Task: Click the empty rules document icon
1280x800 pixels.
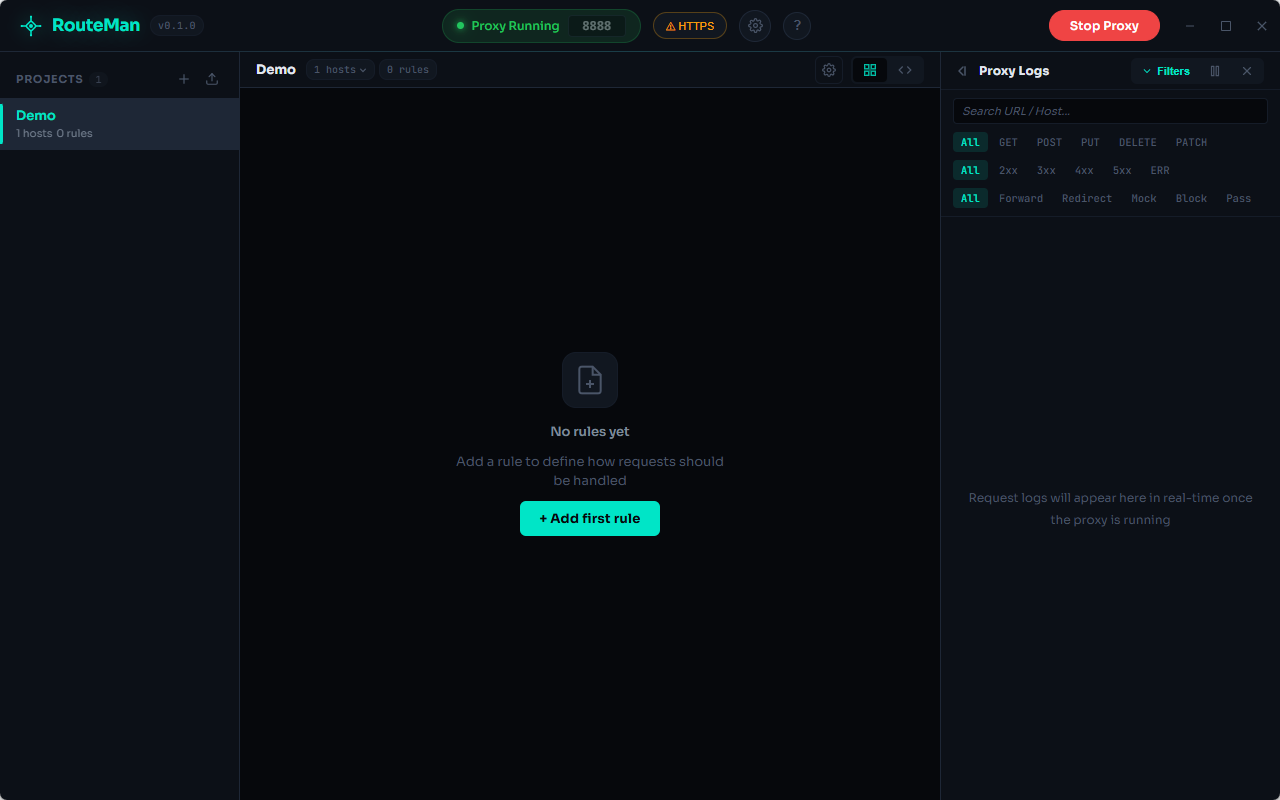Action: click(590, 380)
